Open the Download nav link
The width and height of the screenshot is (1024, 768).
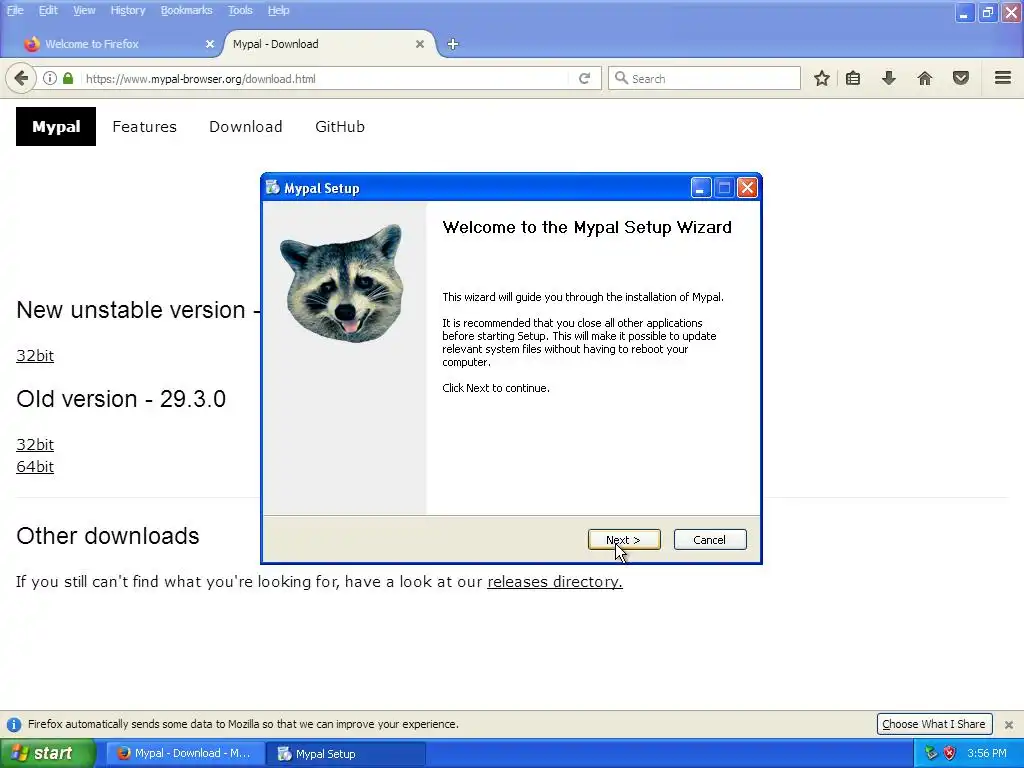click(x=246, y=127)
